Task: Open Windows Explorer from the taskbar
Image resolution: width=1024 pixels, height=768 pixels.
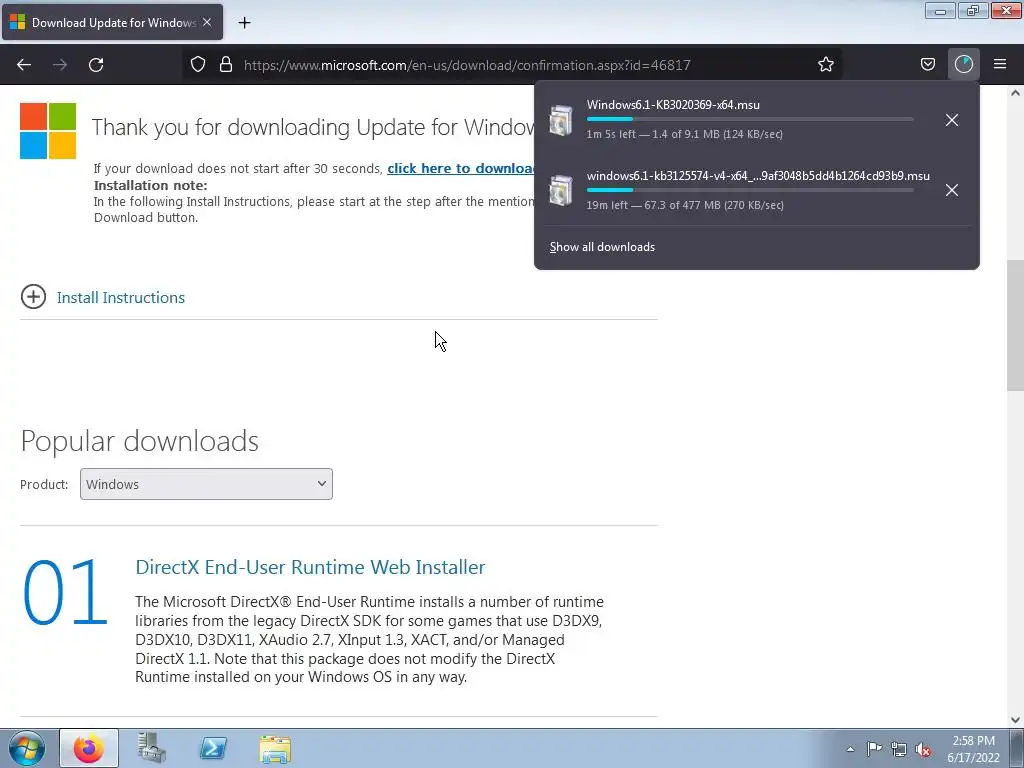Action: click(275, 748)
